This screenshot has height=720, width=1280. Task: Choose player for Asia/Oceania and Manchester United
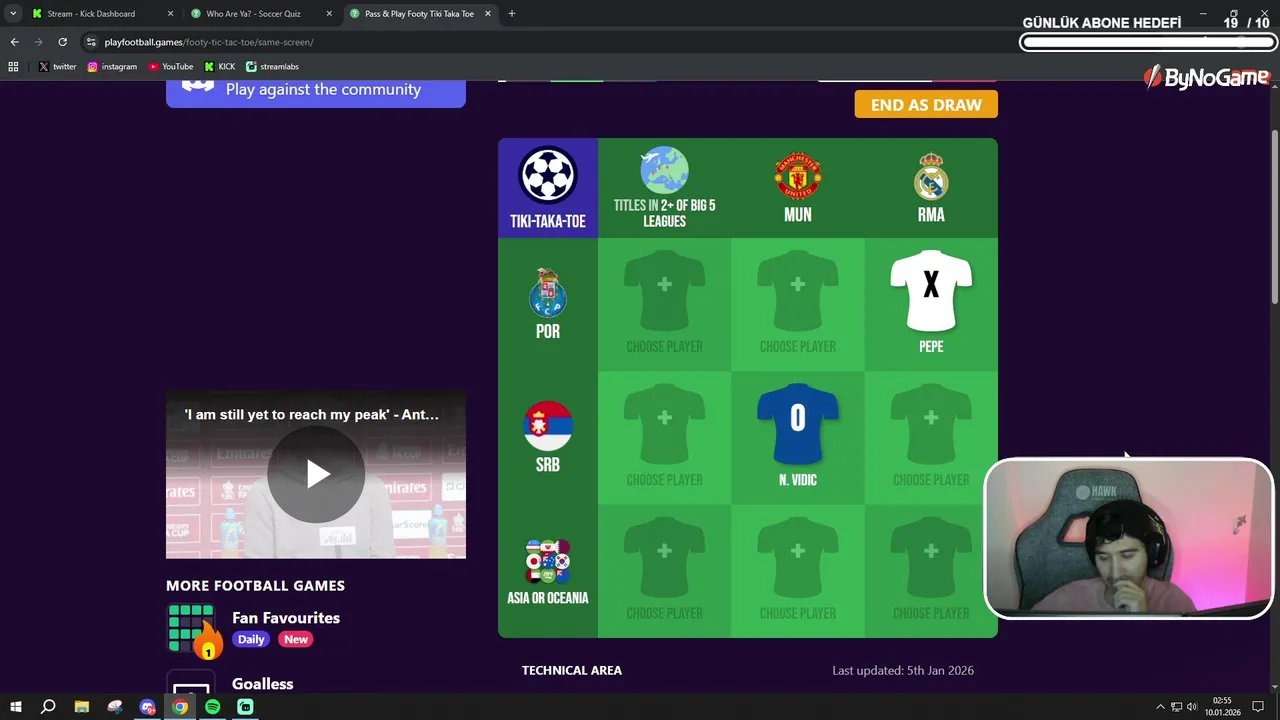click(x=798, y=571)
